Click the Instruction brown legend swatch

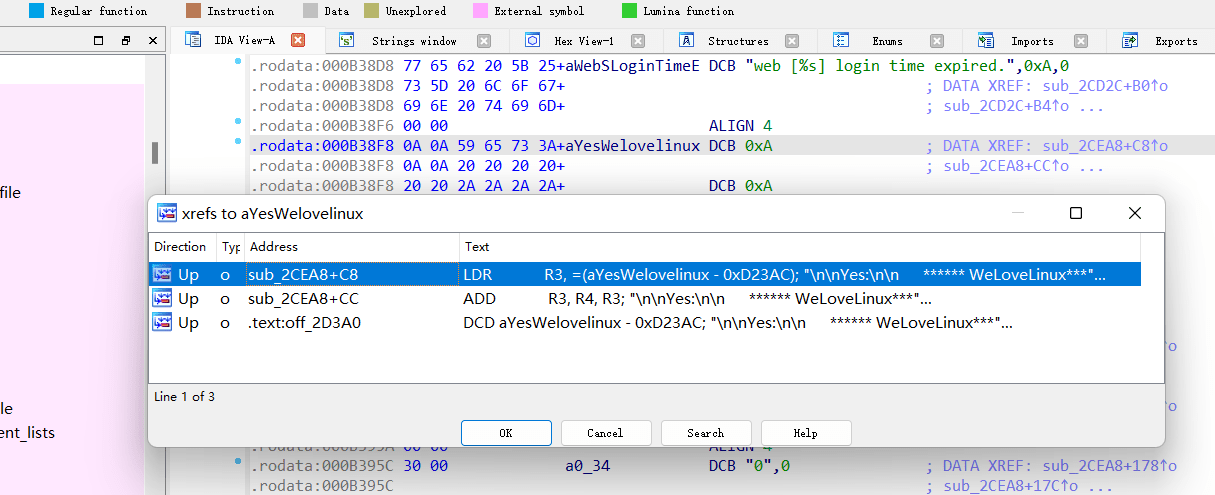193,11
